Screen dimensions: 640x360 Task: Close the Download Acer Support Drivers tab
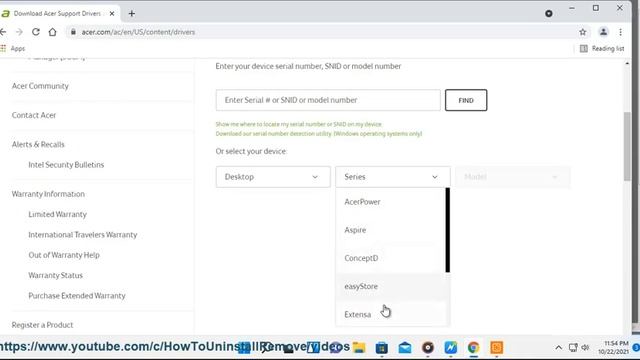pos(112,13)
